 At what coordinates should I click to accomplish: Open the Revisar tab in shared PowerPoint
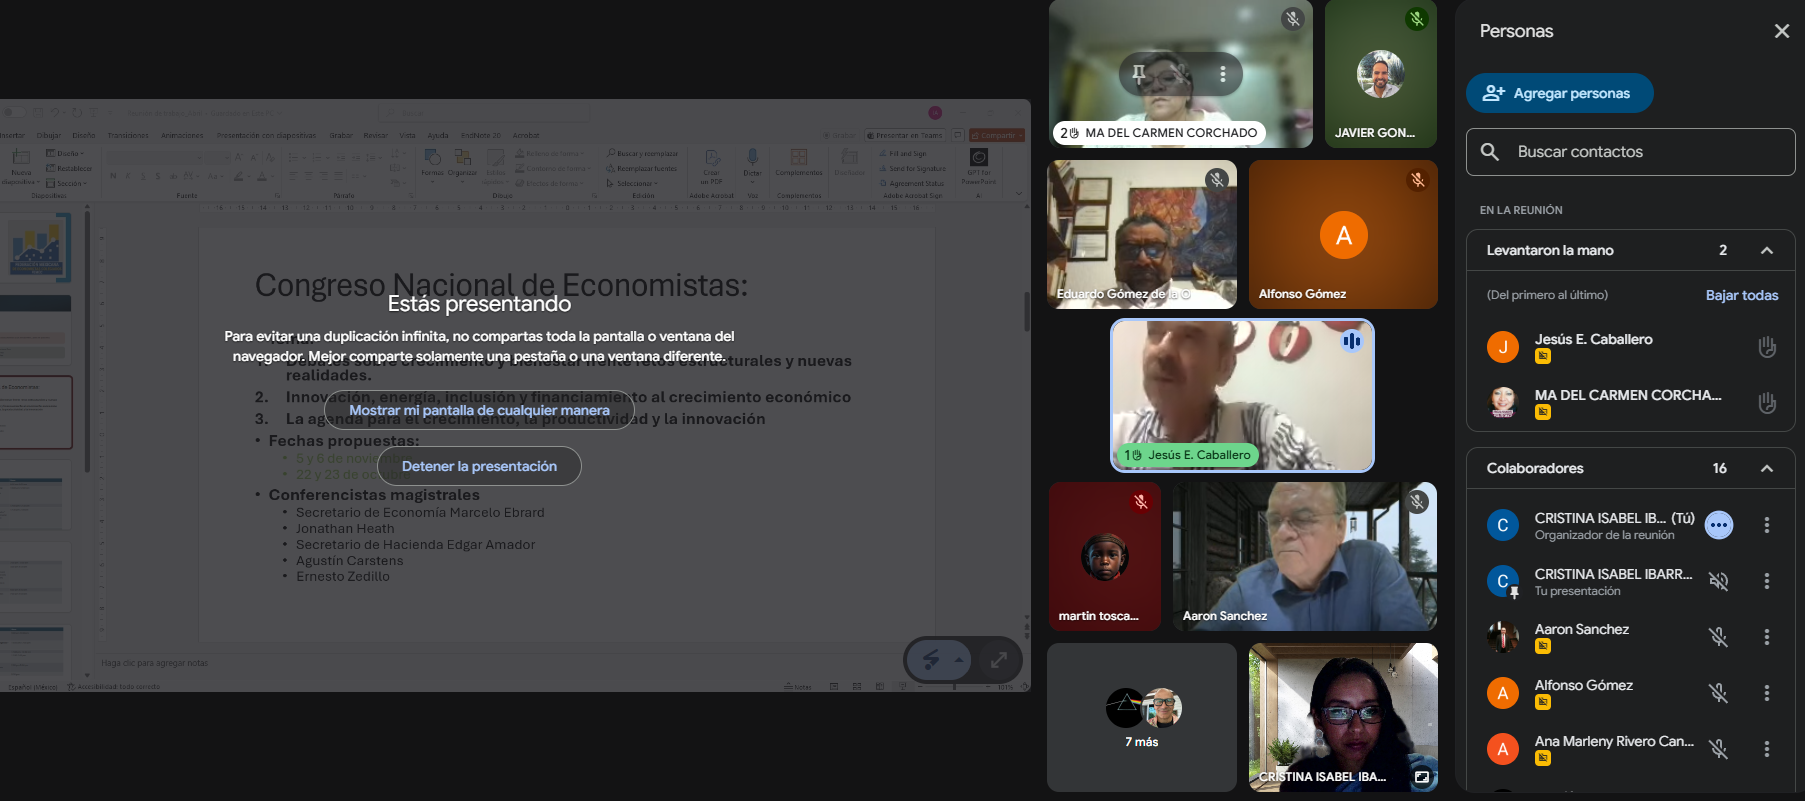pos(375,135)
